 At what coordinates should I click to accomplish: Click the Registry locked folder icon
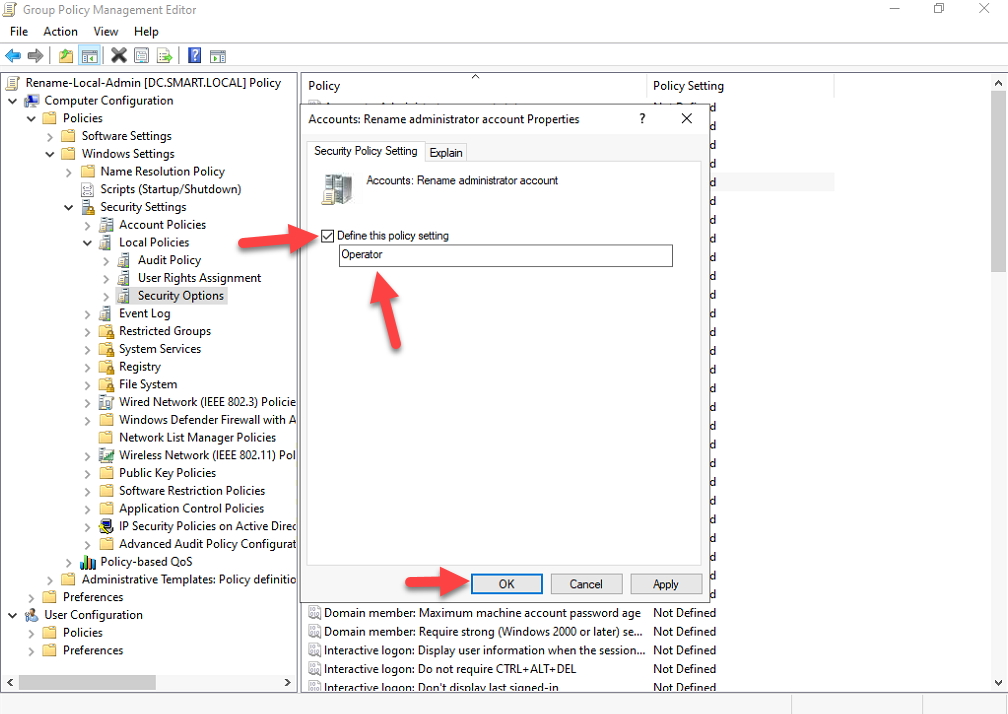[x=107, y=367]
